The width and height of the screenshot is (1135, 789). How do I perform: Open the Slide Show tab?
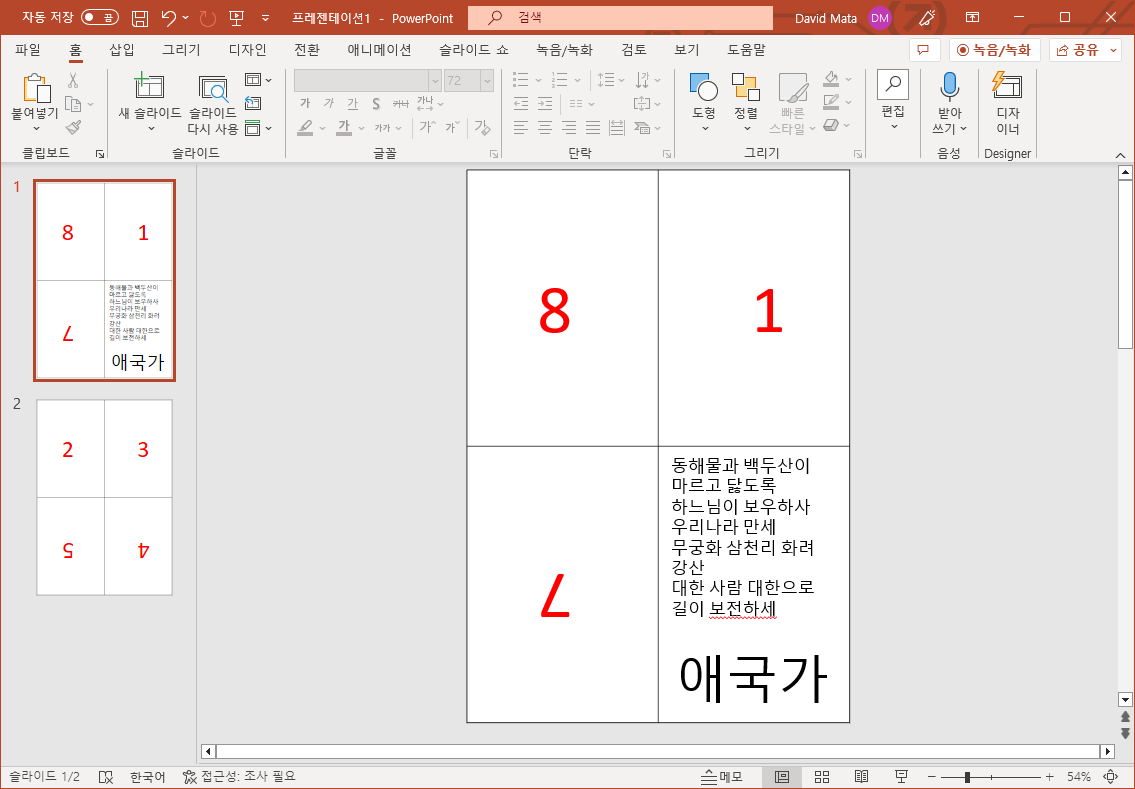473,50
